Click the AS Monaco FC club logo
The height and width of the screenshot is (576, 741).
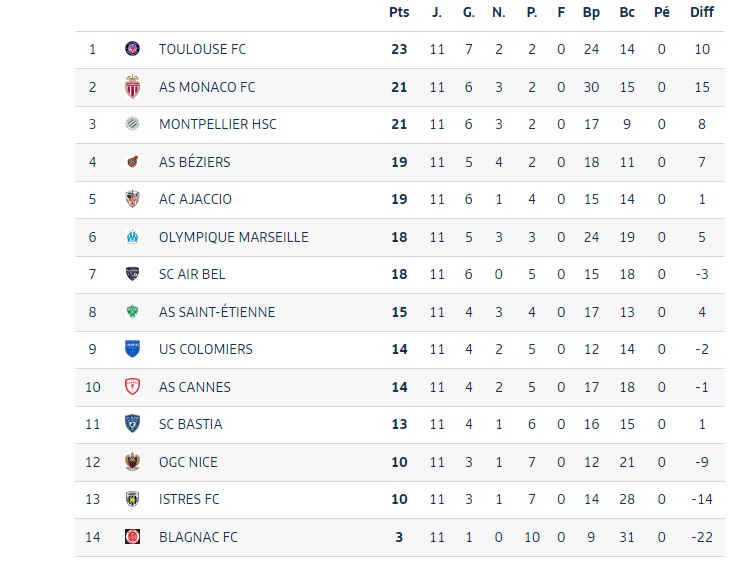133,87
